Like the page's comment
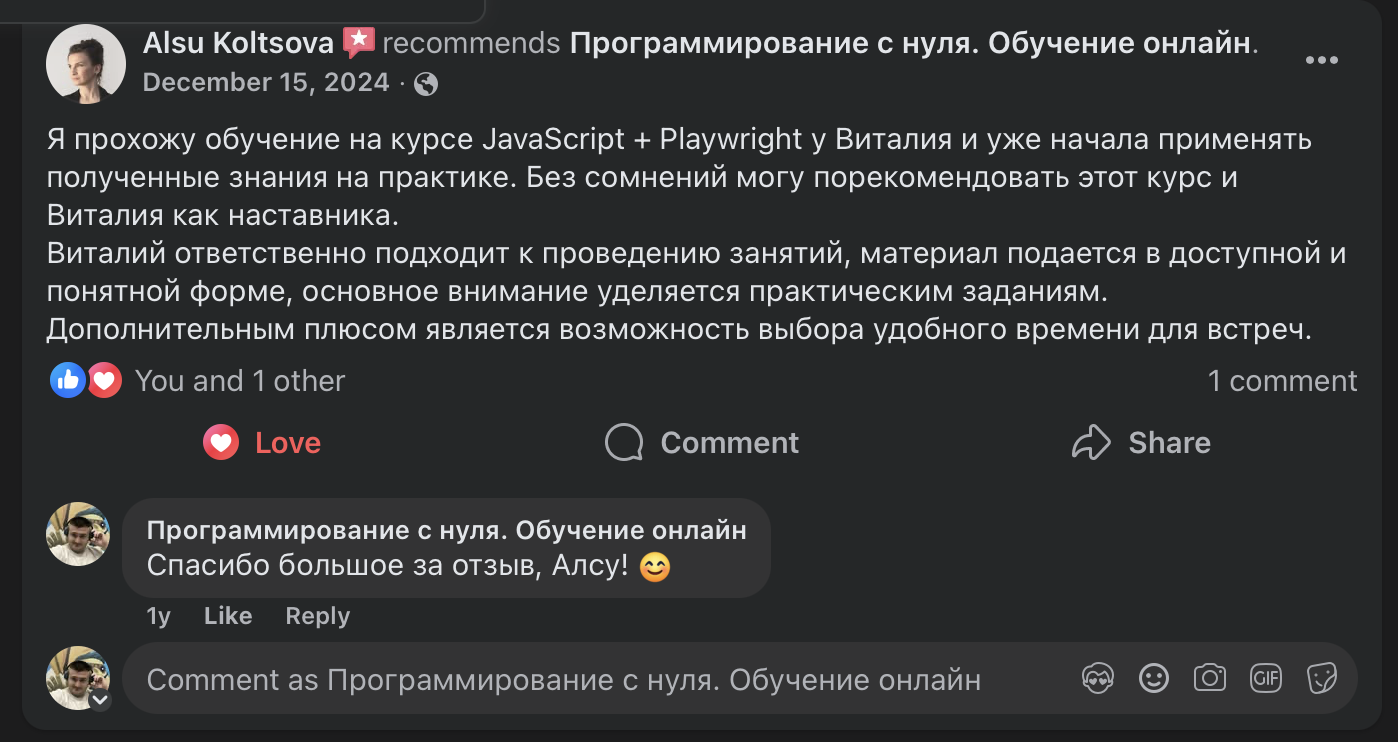1398x742 pixels. tap(228, 616)
